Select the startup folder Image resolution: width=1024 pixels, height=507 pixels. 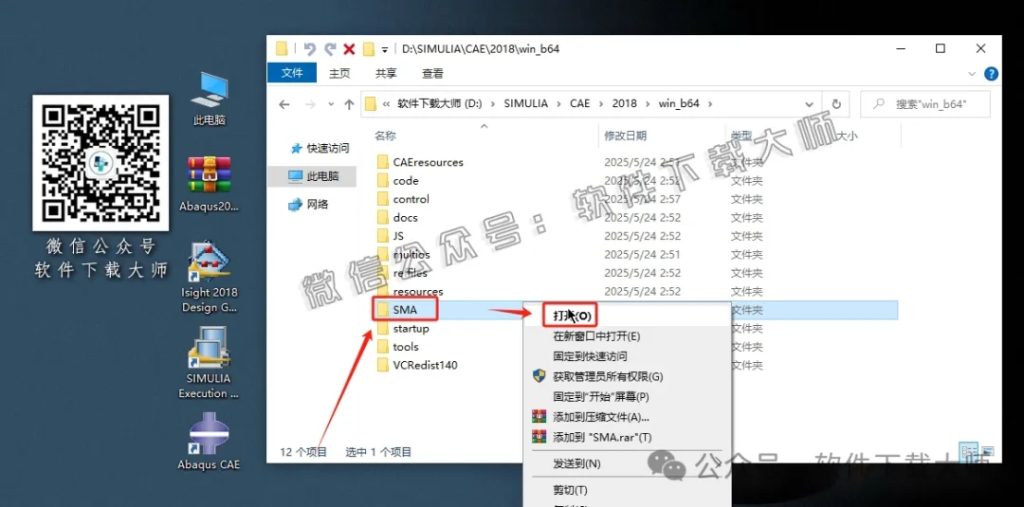[403, 328]
